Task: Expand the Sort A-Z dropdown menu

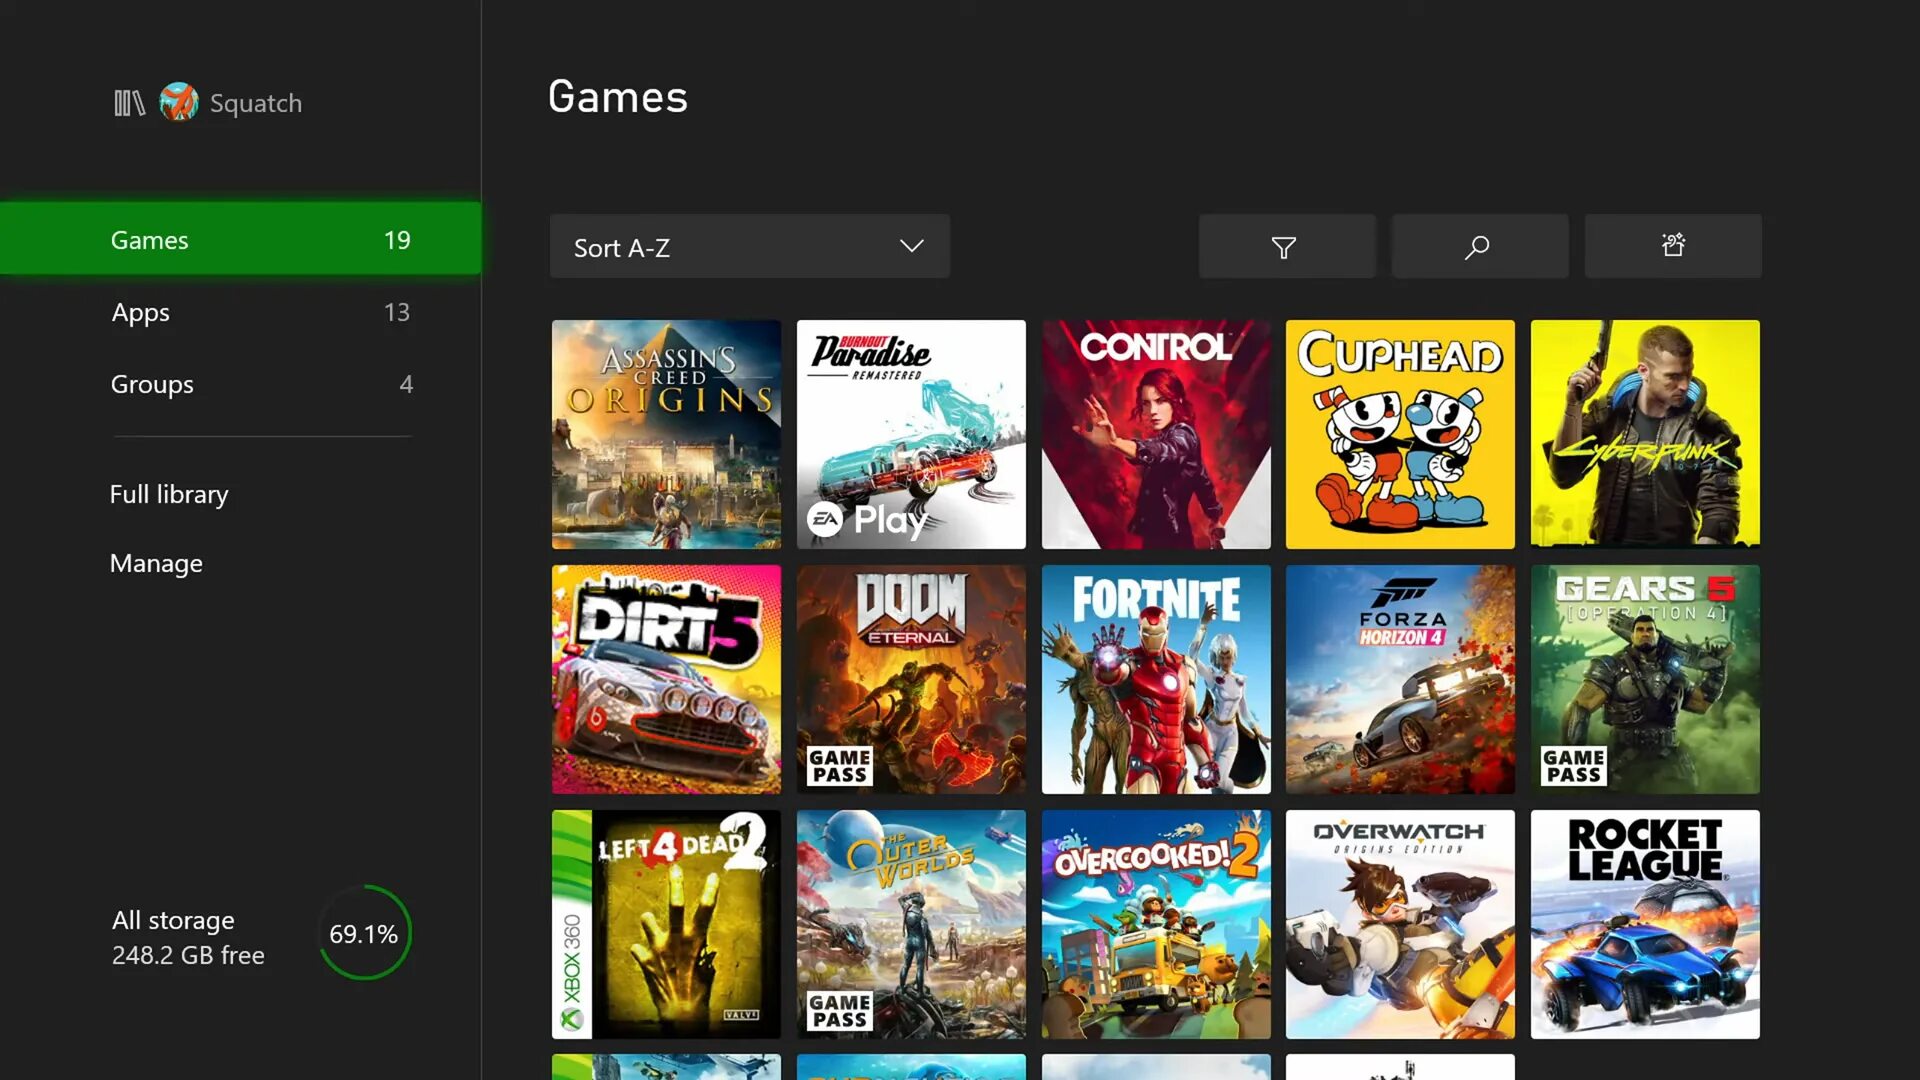Action: [749, 247]
